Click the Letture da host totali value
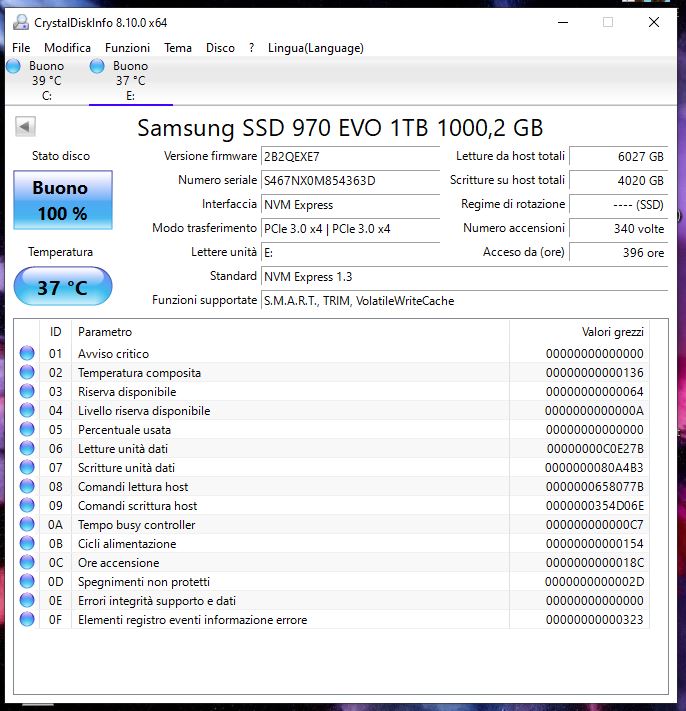The image size is (686, 711). pyautogui.click(x=618, y=156)
